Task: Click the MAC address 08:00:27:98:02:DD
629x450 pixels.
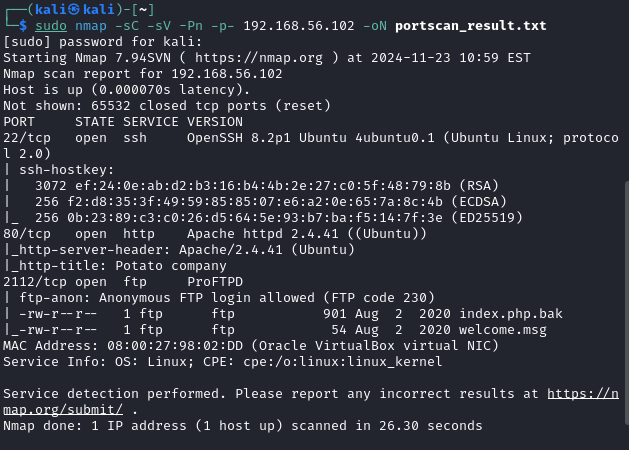Action: click(x=175, y=346)
